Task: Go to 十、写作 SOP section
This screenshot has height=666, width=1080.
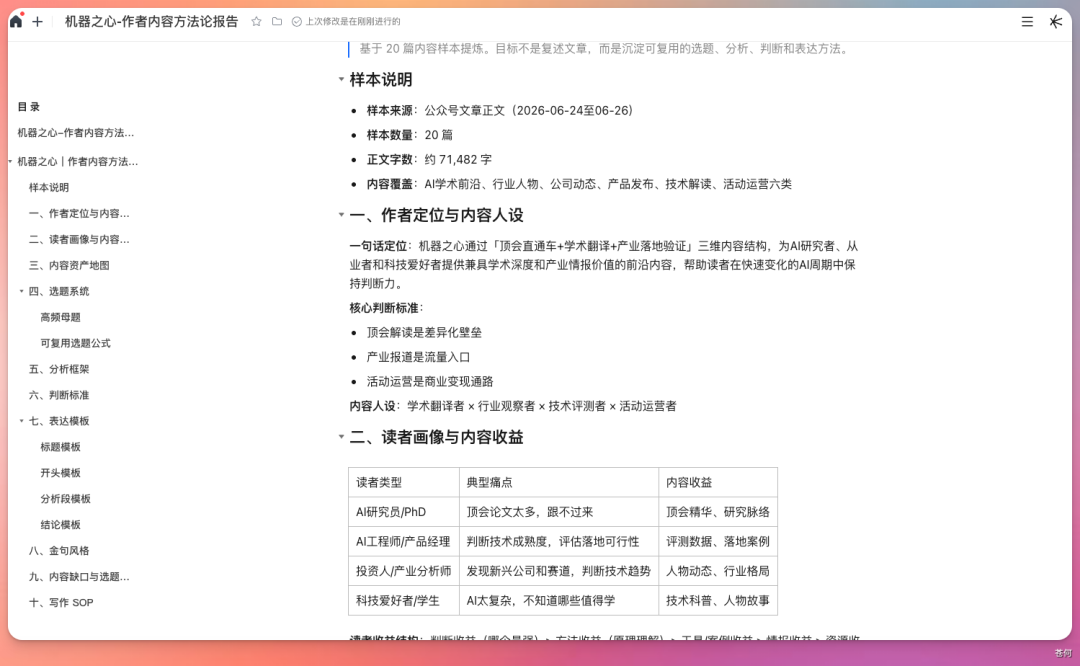Action: (61, 603)
